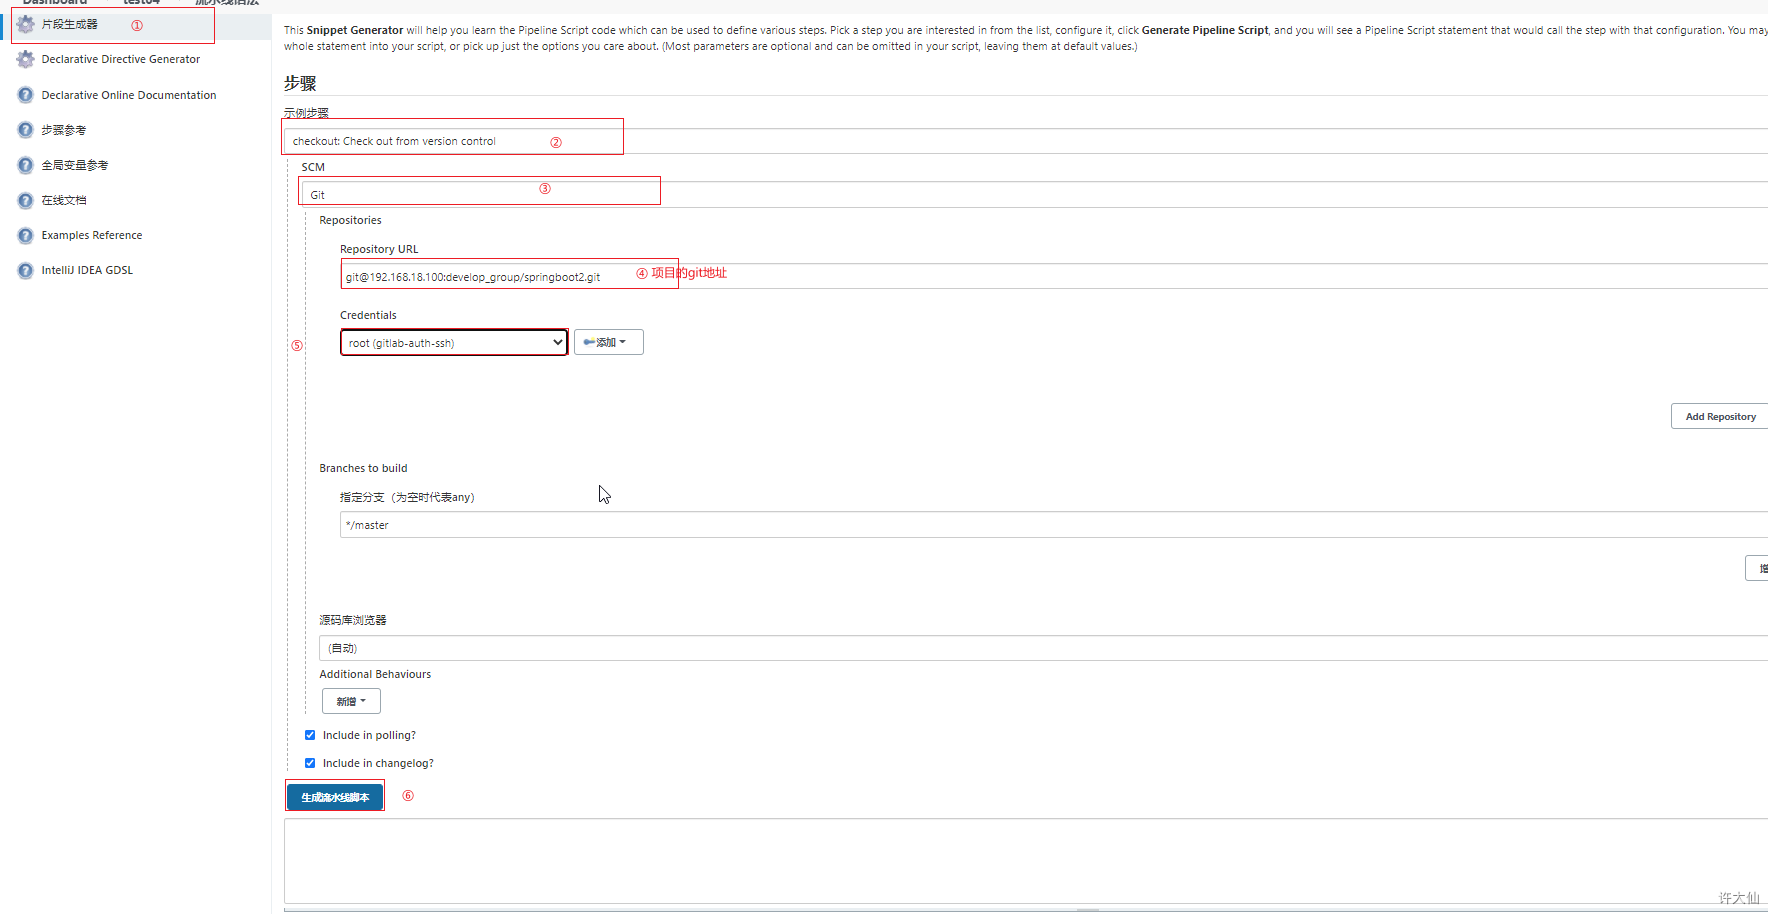This screenshot has height=914, width=1768.
Task: Click the help icon beside 在线文档
Action: pos(26,200)
